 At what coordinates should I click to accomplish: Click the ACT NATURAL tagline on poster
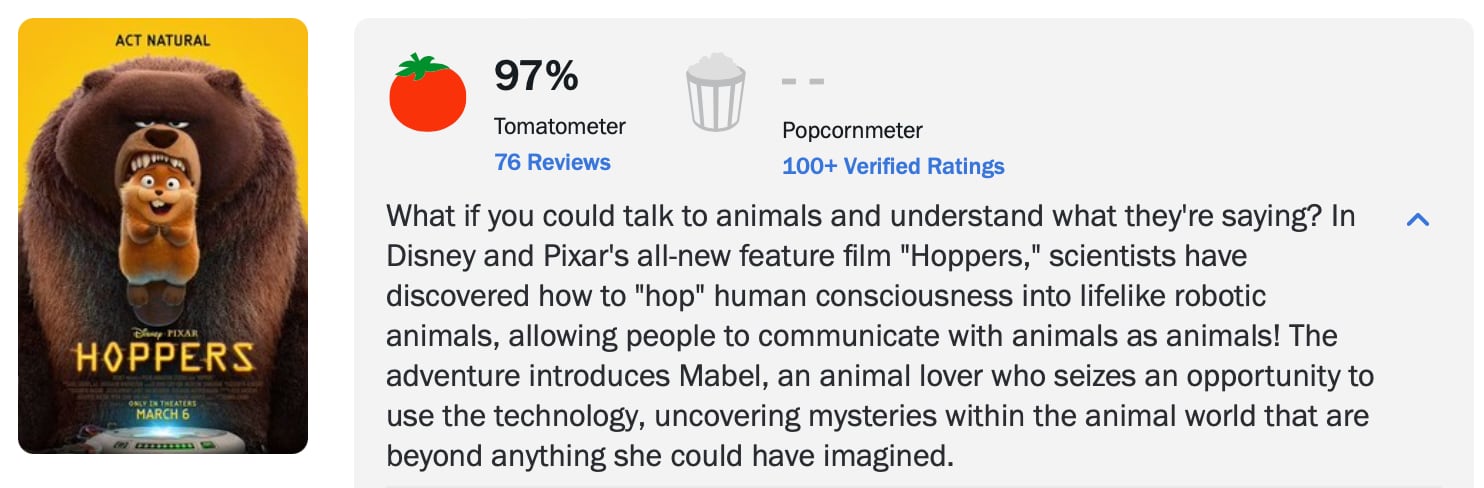click(163, 41)
